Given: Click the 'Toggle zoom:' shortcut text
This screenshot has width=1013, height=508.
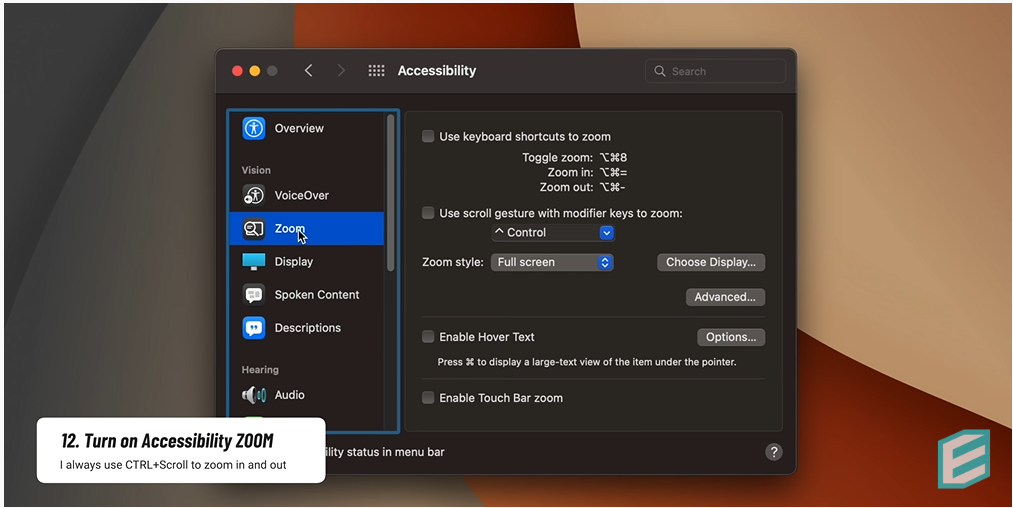Looking at the screenshot, I should (558, 157).
